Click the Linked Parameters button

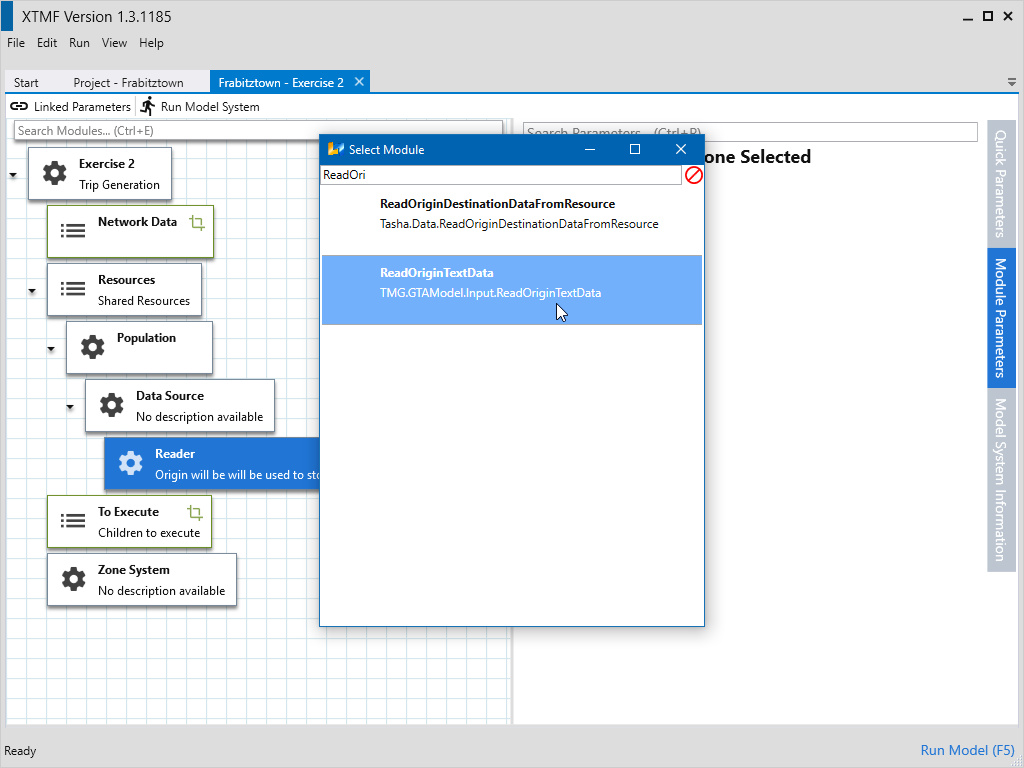71,107
